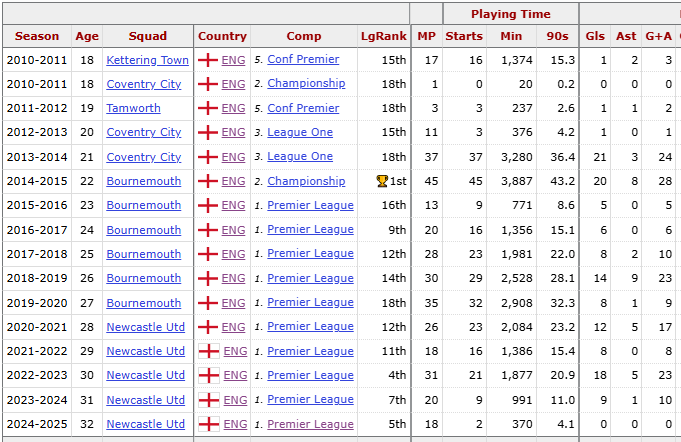
Task: Select minutes value 2,908
Action: 517,303
